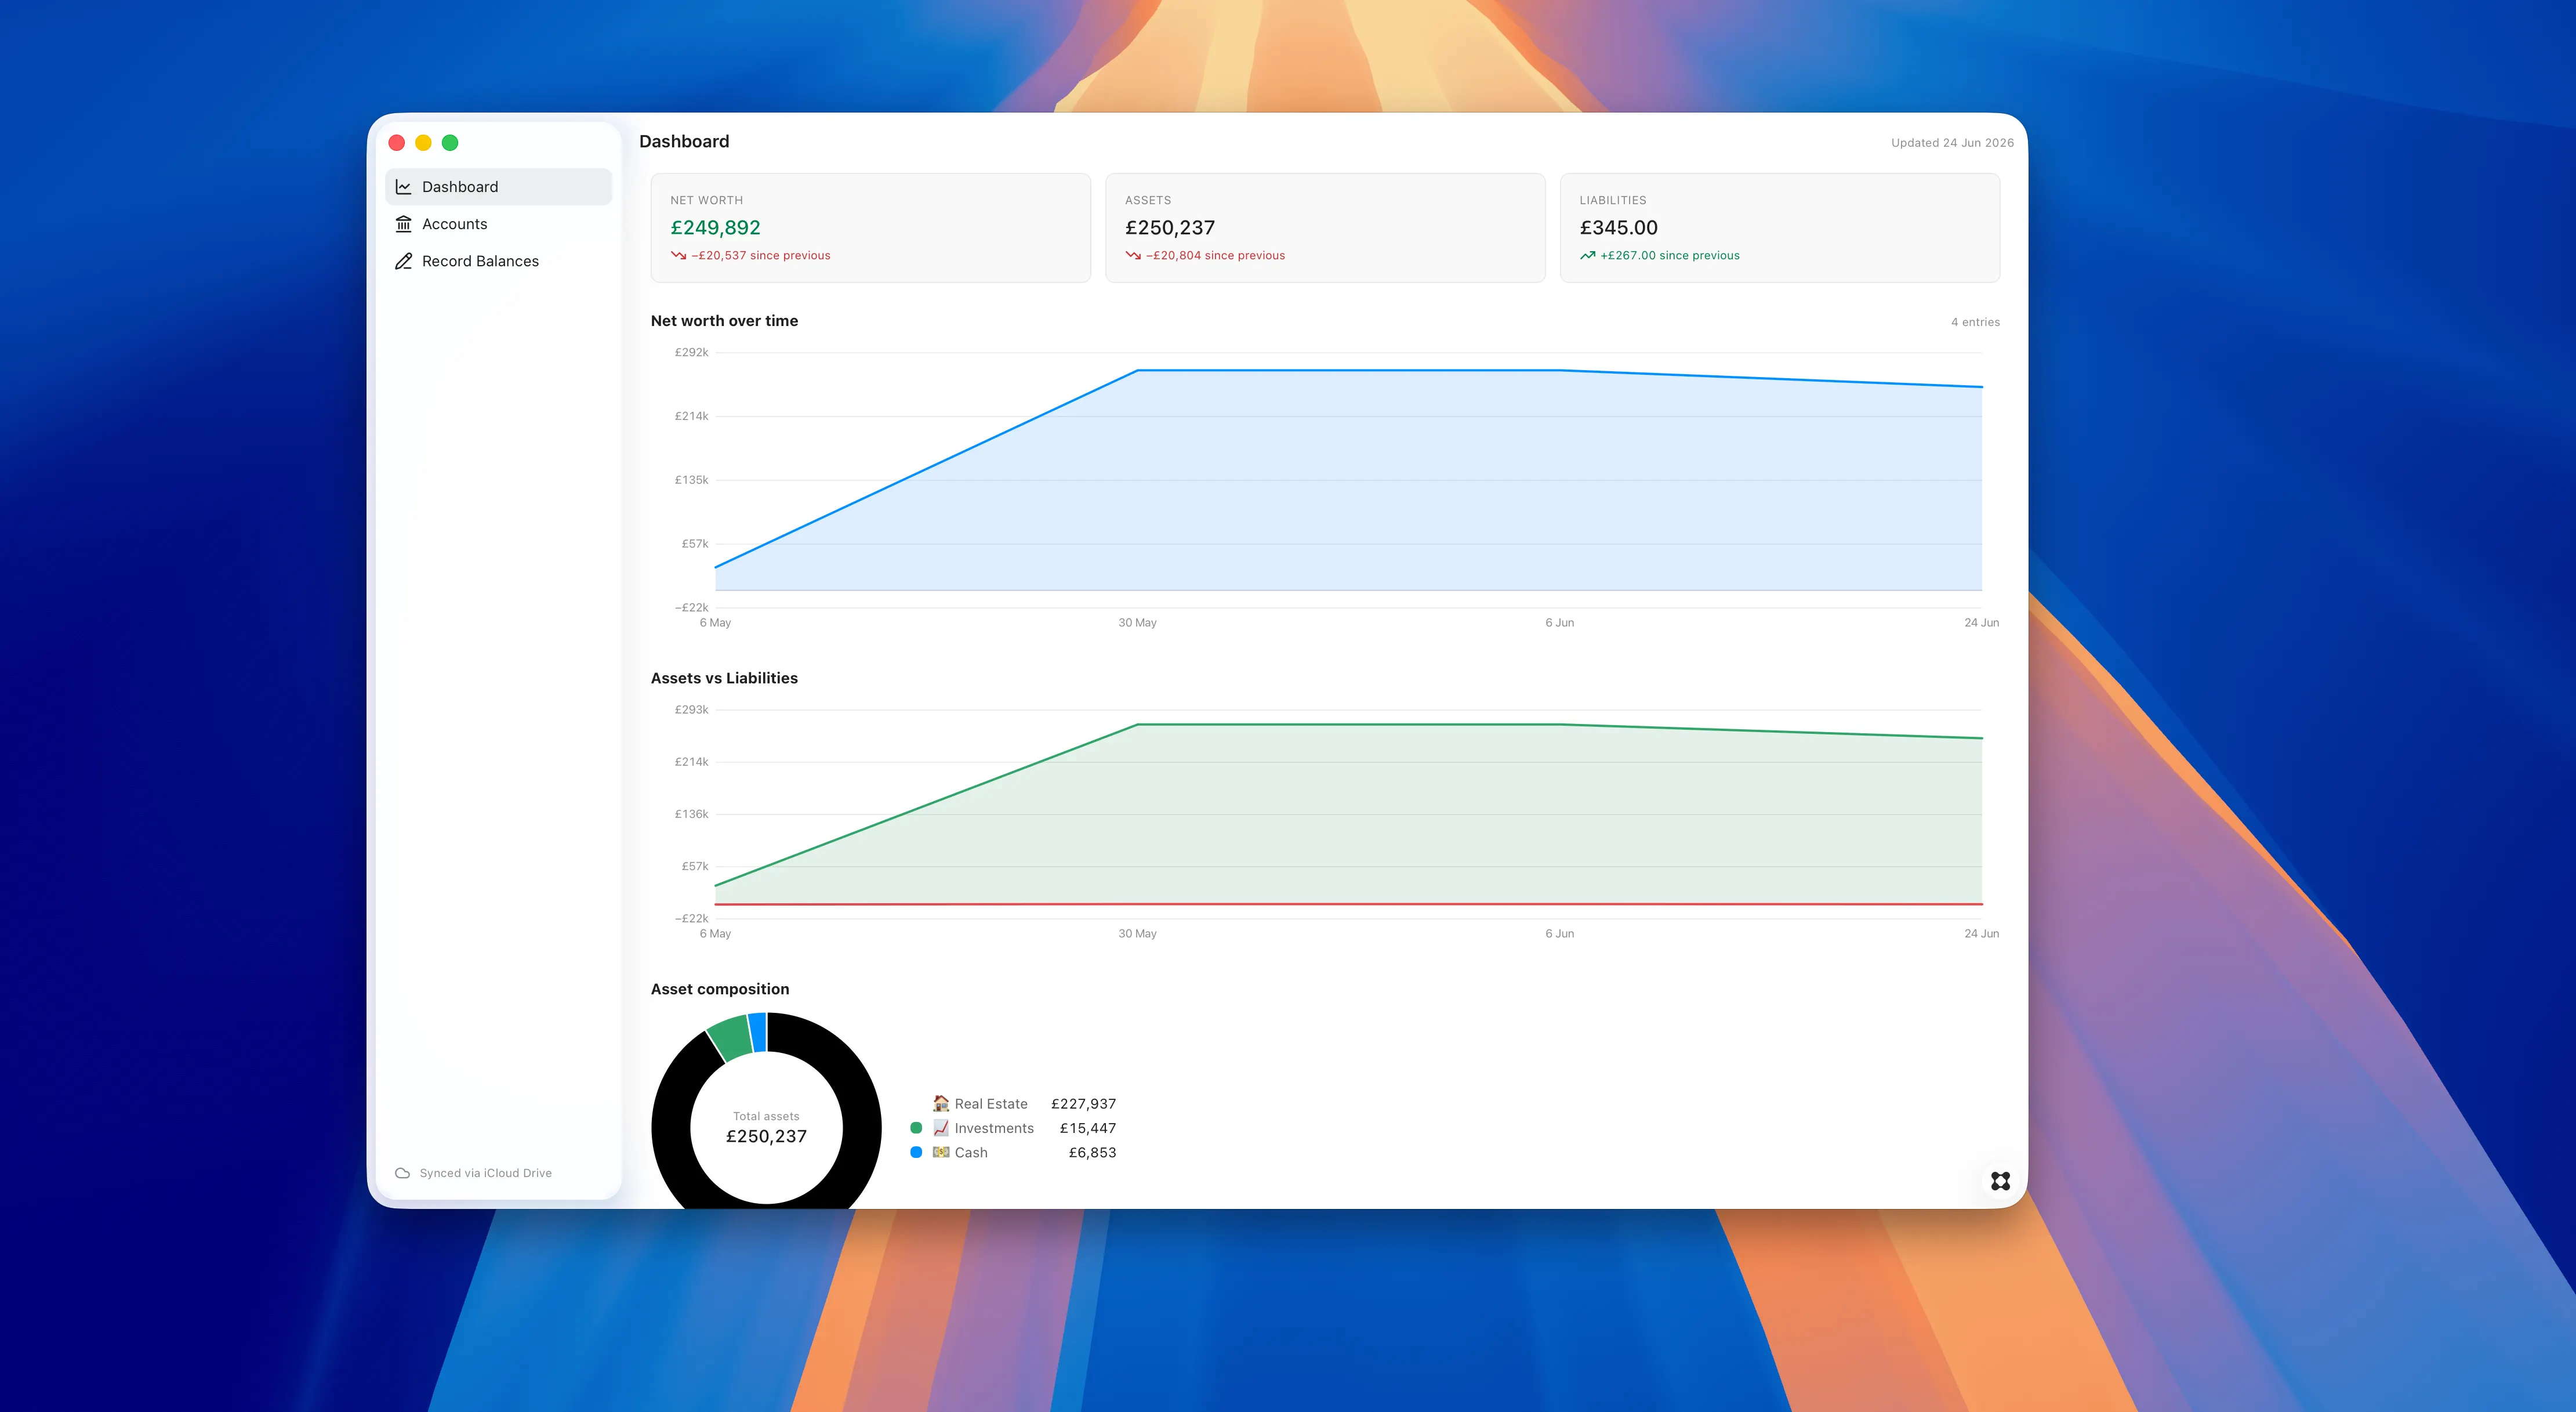Screen dimensions: 2576x1412
Task: Click the Net Worth downward trend icon
Action: (x=679, y=256)
